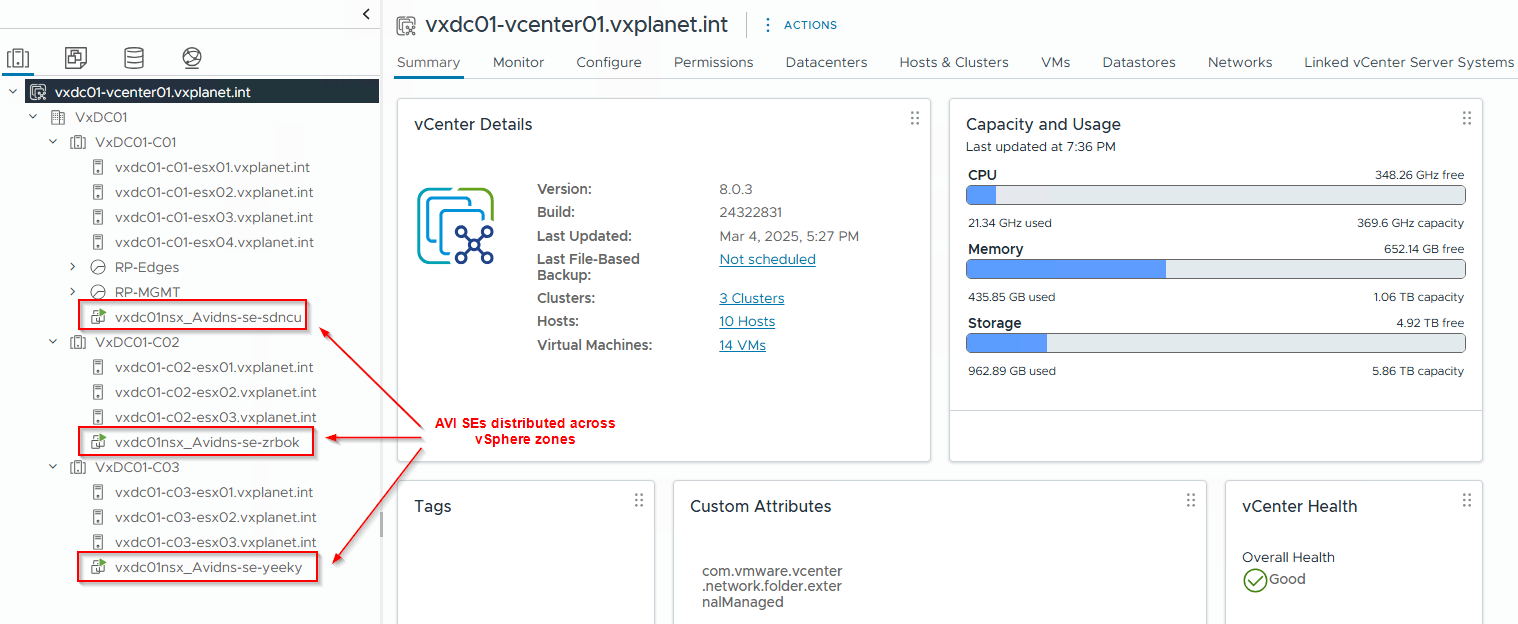Click the CPU usage bar
This screenshot has height=624, width=1518.
tap(1215, 195)
